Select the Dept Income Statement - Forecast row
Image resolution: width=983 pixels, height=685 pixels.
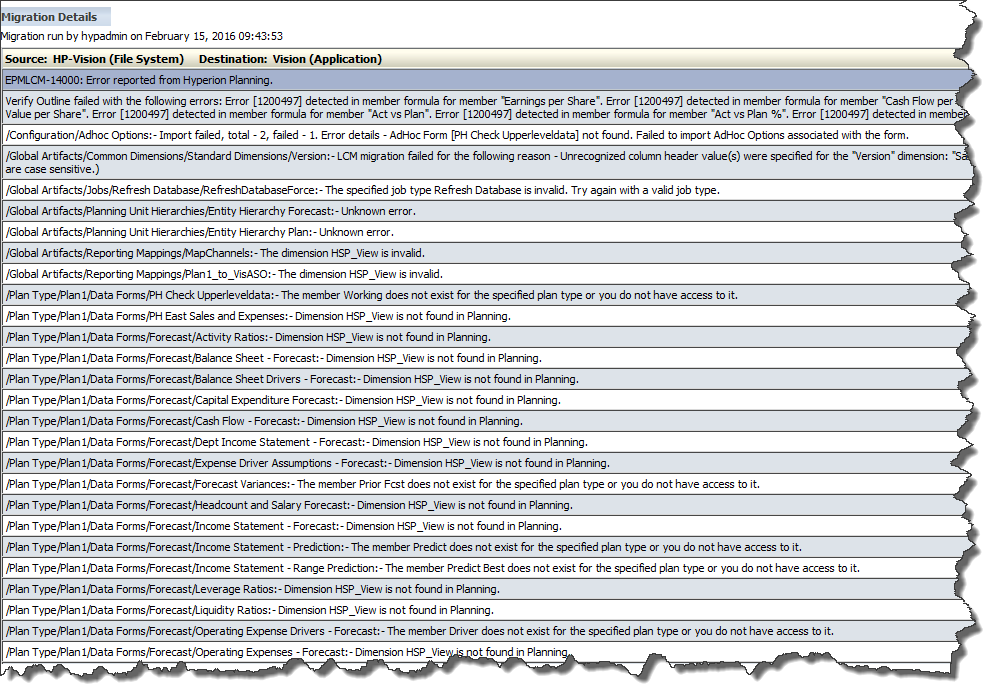[x=483, y=442]
